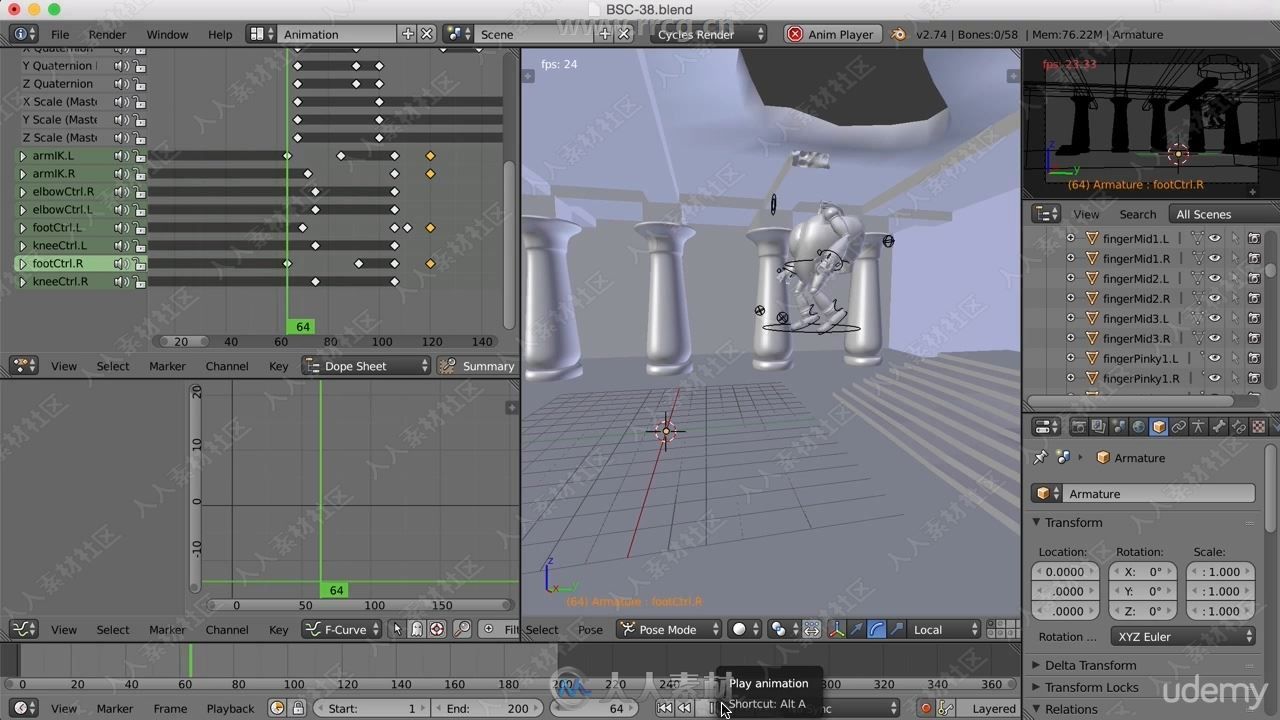
Task: Open the World properties globe tab
Action: pyautogui.click(x=1138, y=427)
